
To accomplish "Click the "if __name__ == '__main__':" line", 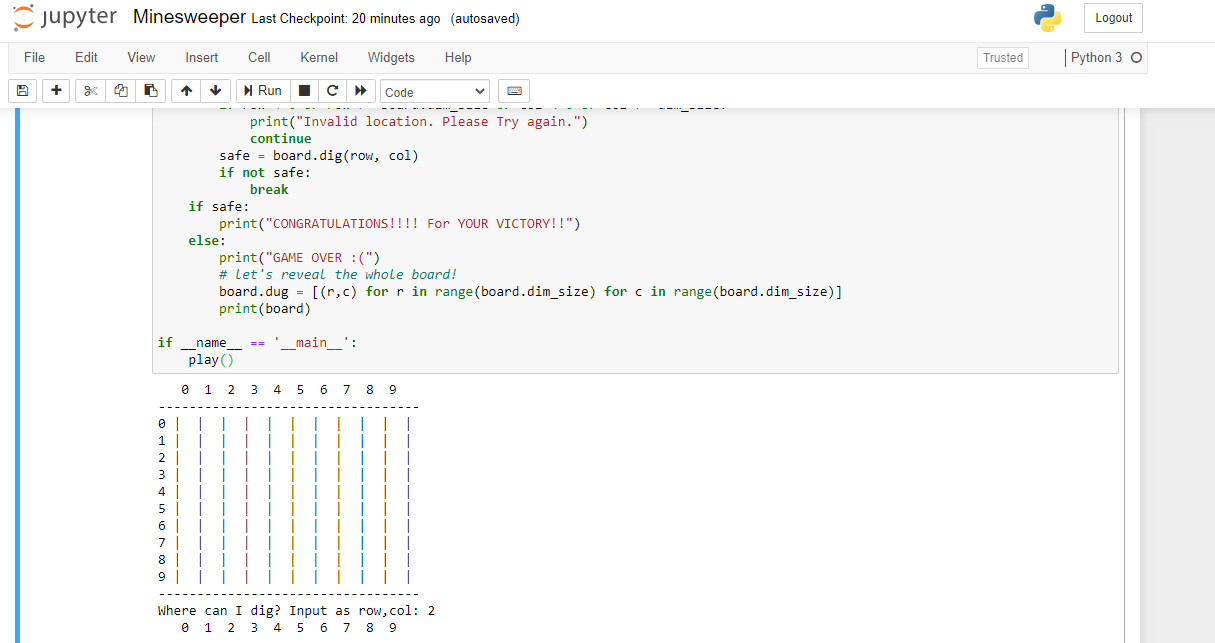I will coord(257,342).
